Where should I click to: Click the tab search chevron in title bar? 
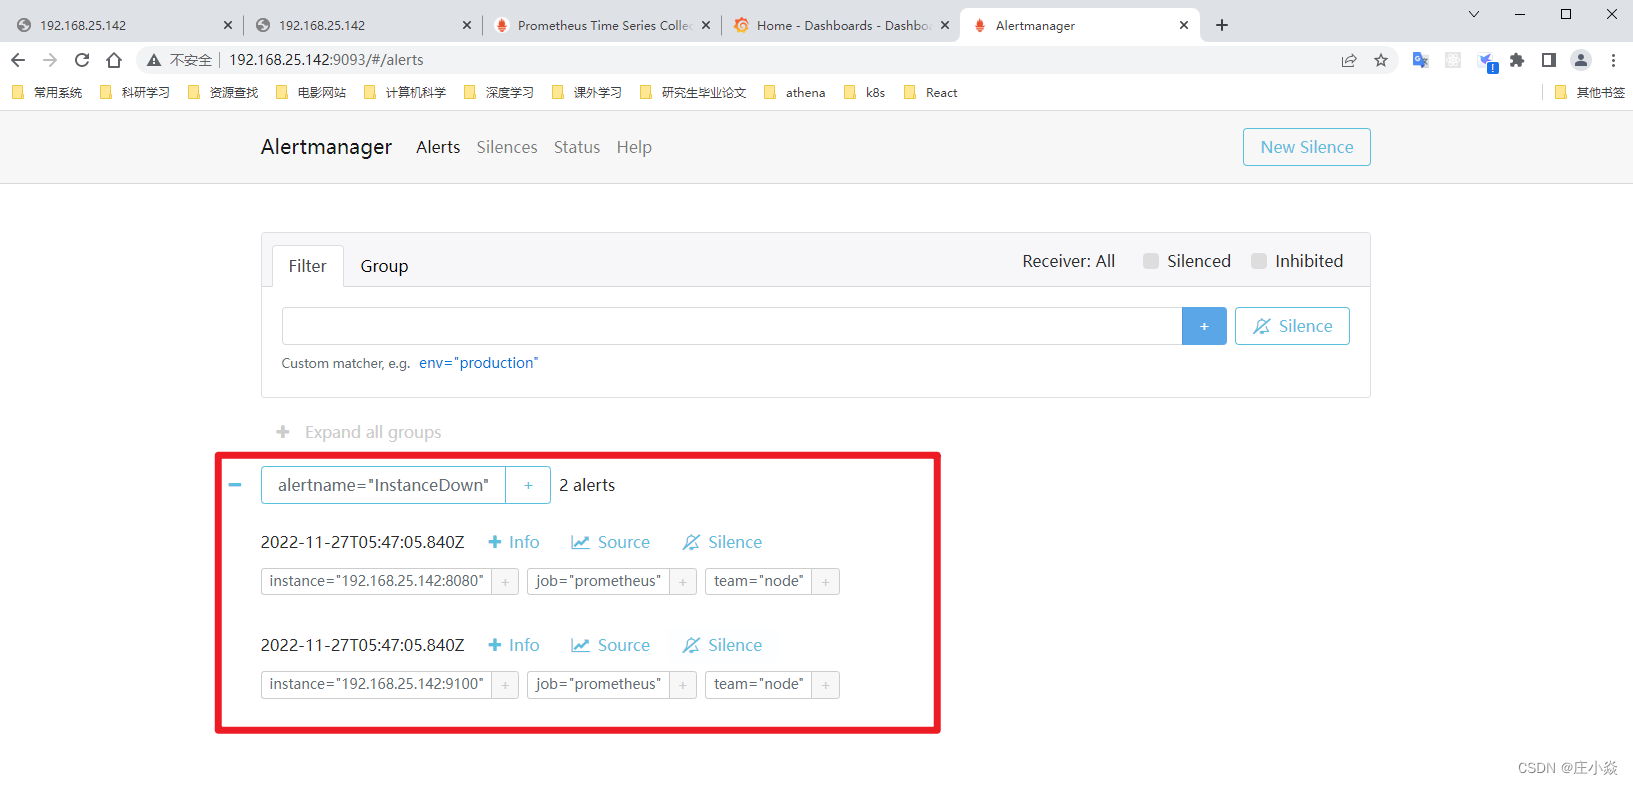point(1473,14)
